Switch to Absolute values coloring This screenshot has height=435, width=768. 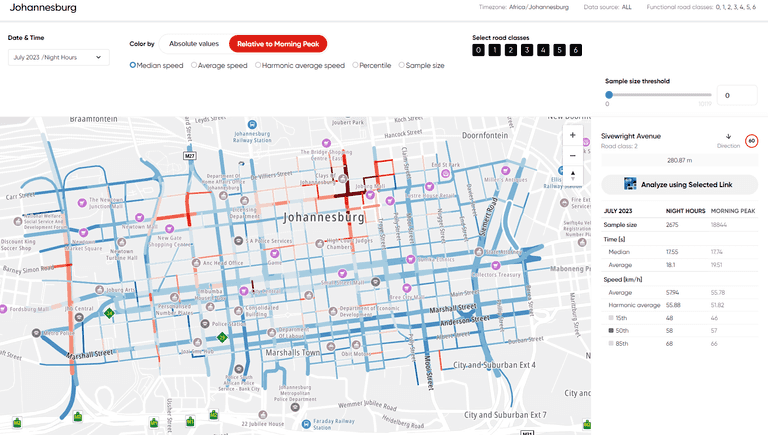point(193,44)
